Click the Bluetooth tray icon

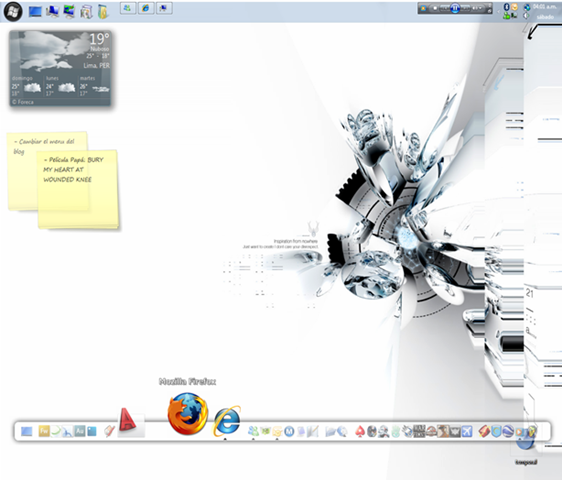[x=506, y=7]
